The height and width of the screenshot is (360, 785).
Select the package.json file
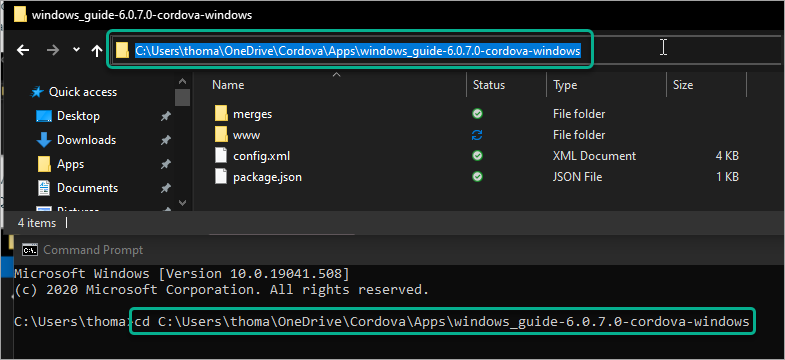tap(267, 177)
